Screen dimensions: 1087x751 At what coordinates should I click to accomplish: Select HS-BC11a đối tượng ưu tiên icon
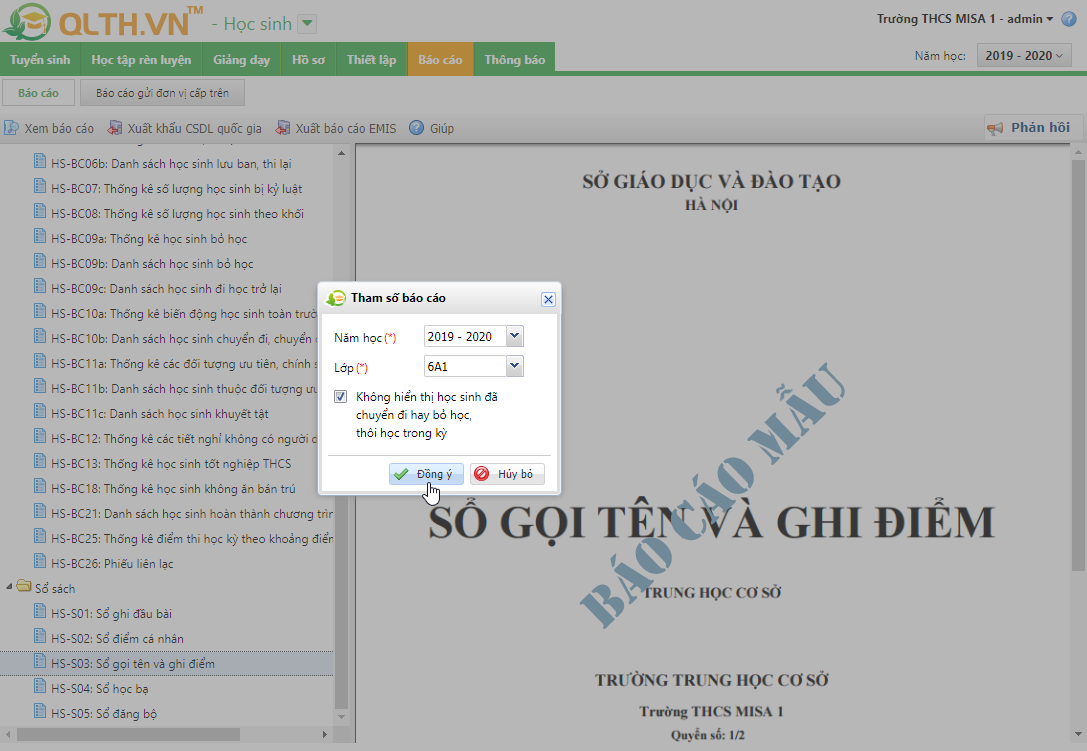pyautogui.click(x=40, y=361)
